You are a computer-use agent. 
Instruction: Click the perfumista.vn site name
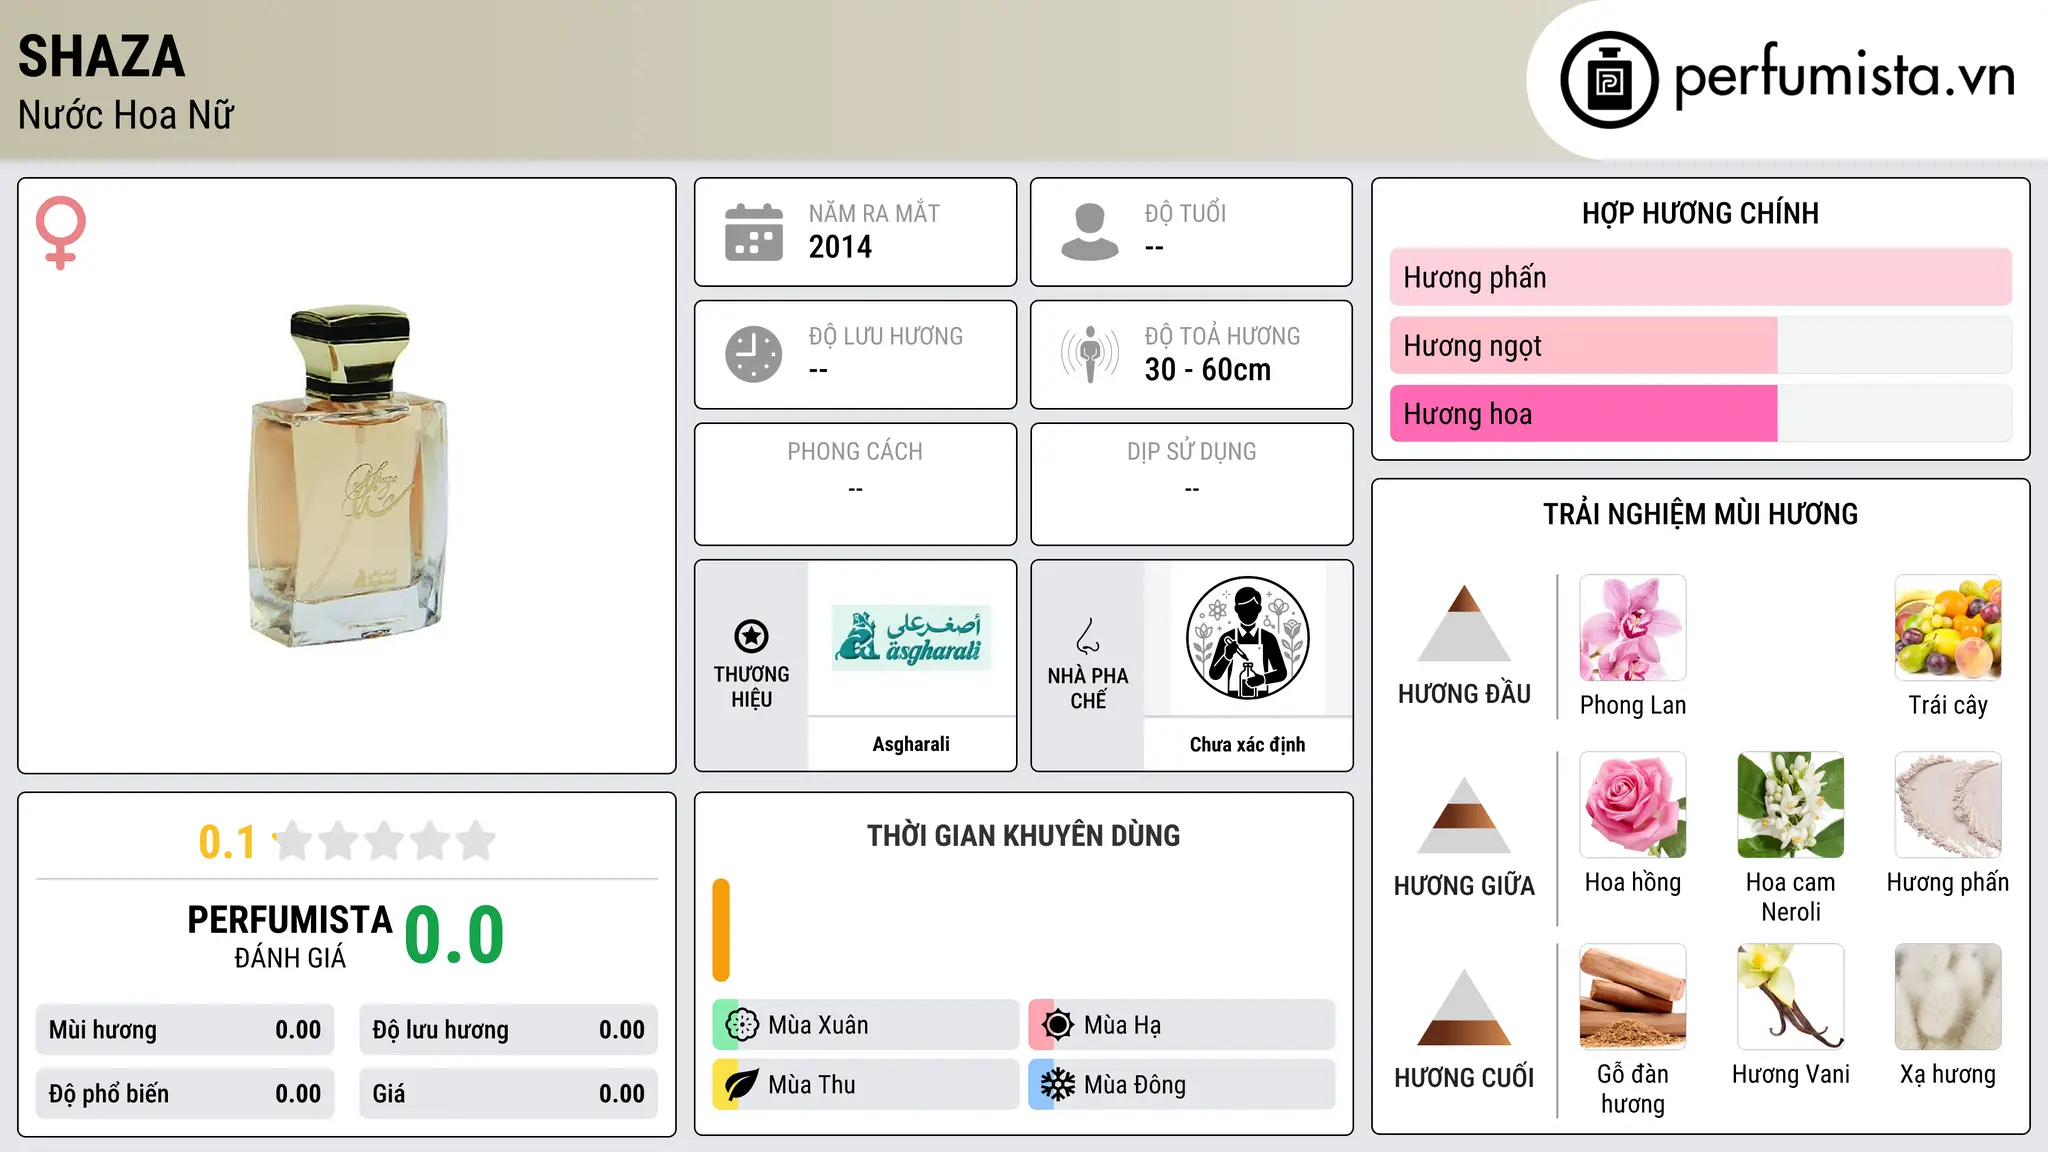[1844, 77]
